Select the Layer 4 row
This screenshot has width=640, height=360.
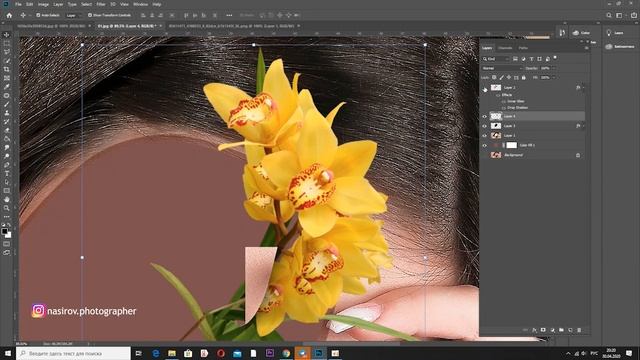[x=533, y=116]
